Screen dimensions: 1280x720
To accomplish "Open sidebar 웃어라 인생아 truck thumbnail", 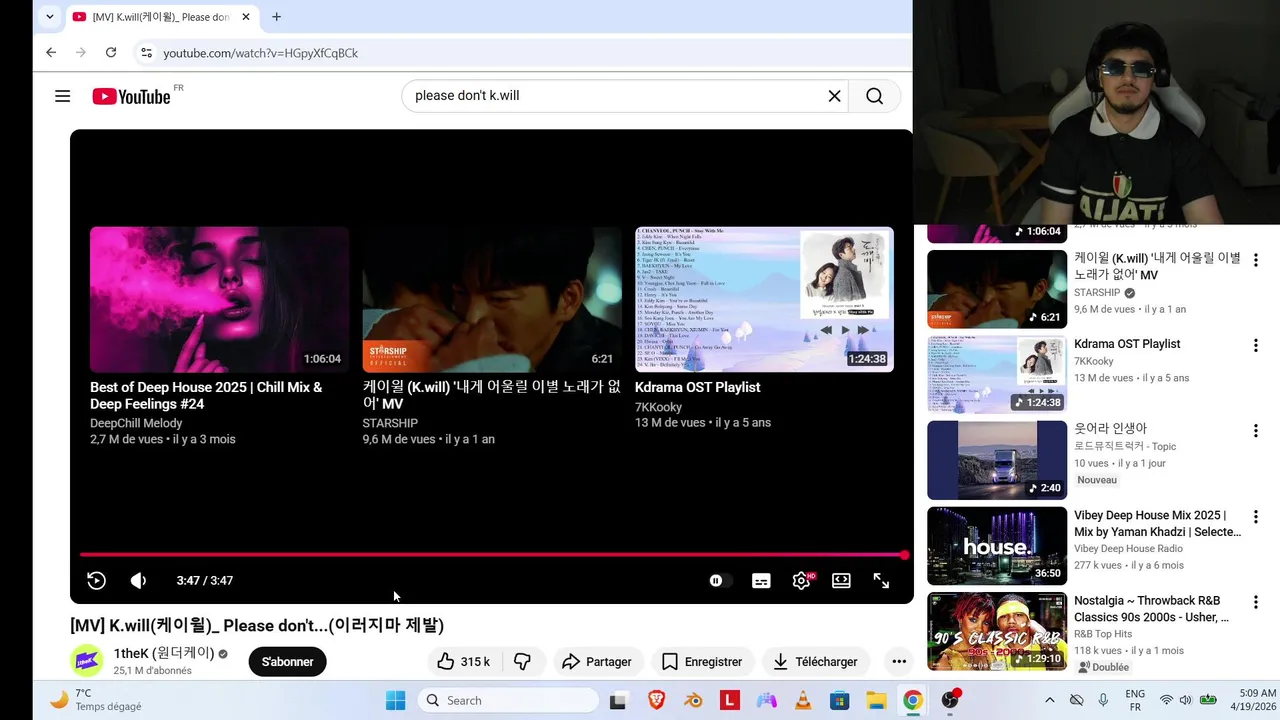I will [997, 460].
